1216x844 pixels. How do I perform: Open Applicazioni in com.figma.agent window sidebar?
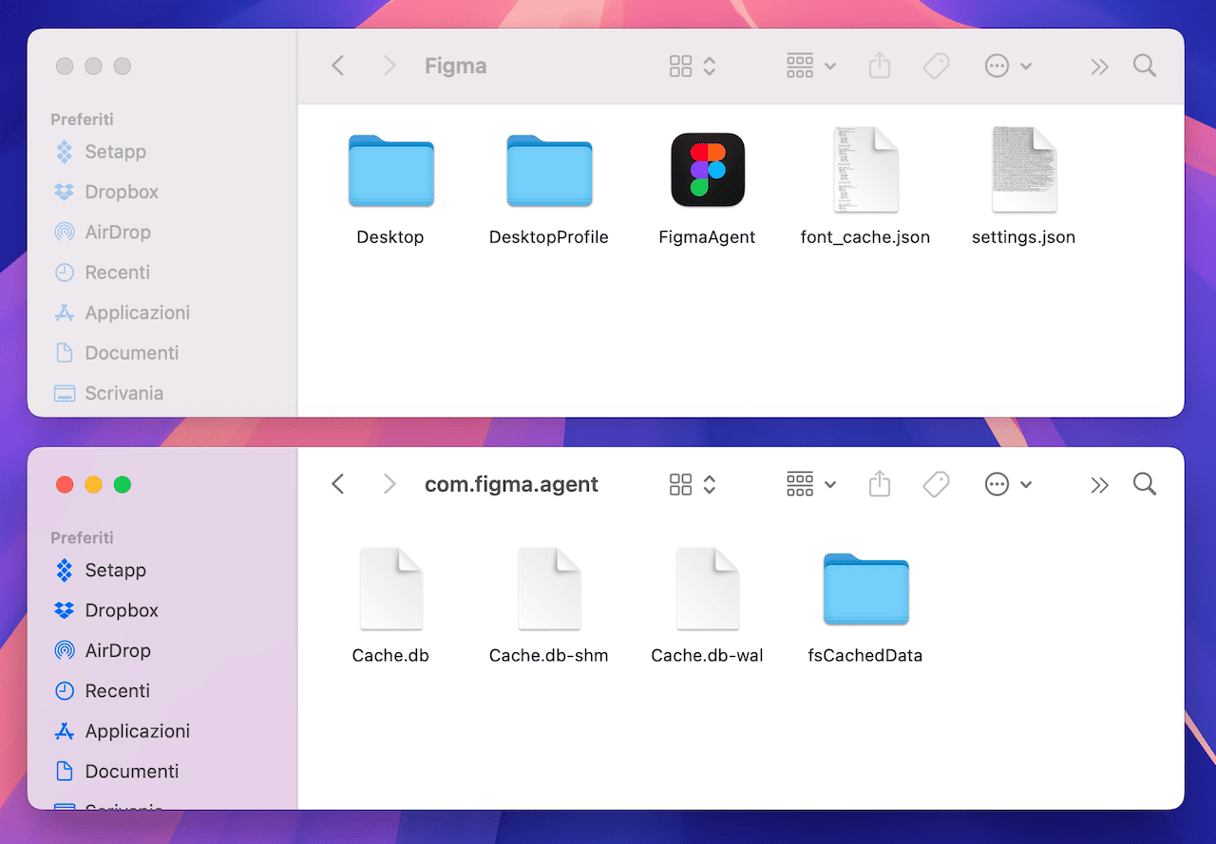click(137, 731)
